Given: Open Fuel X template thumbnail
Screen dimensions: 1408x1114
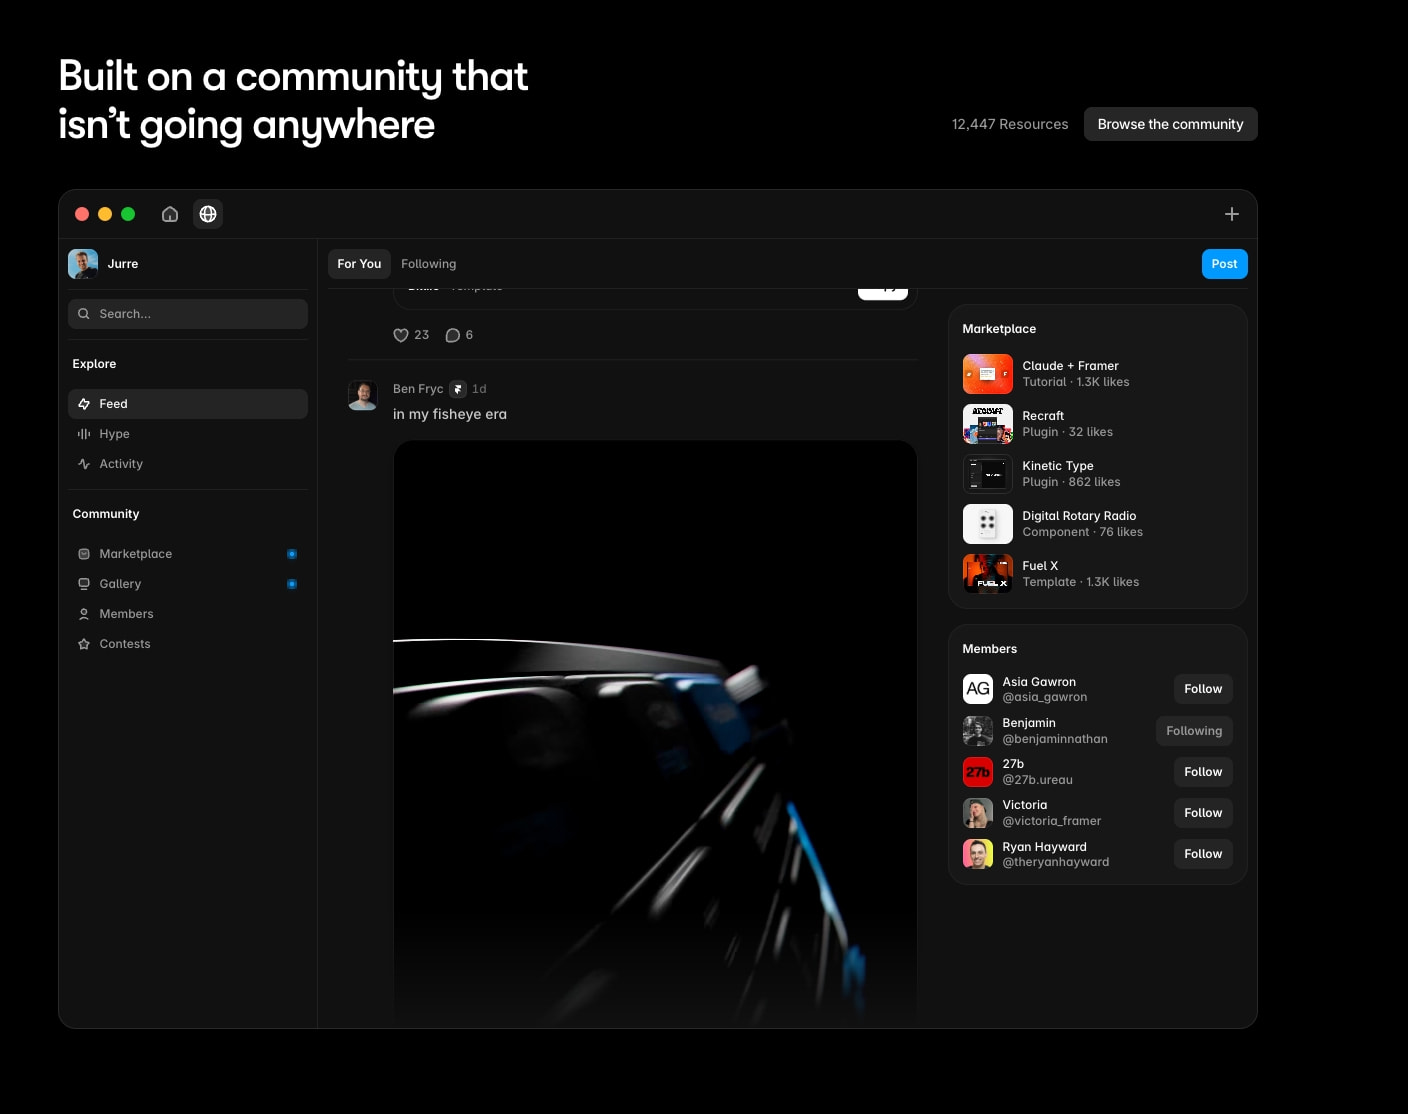Looking at the screenshot, I should pyautogui.click(x=988, y=574).
